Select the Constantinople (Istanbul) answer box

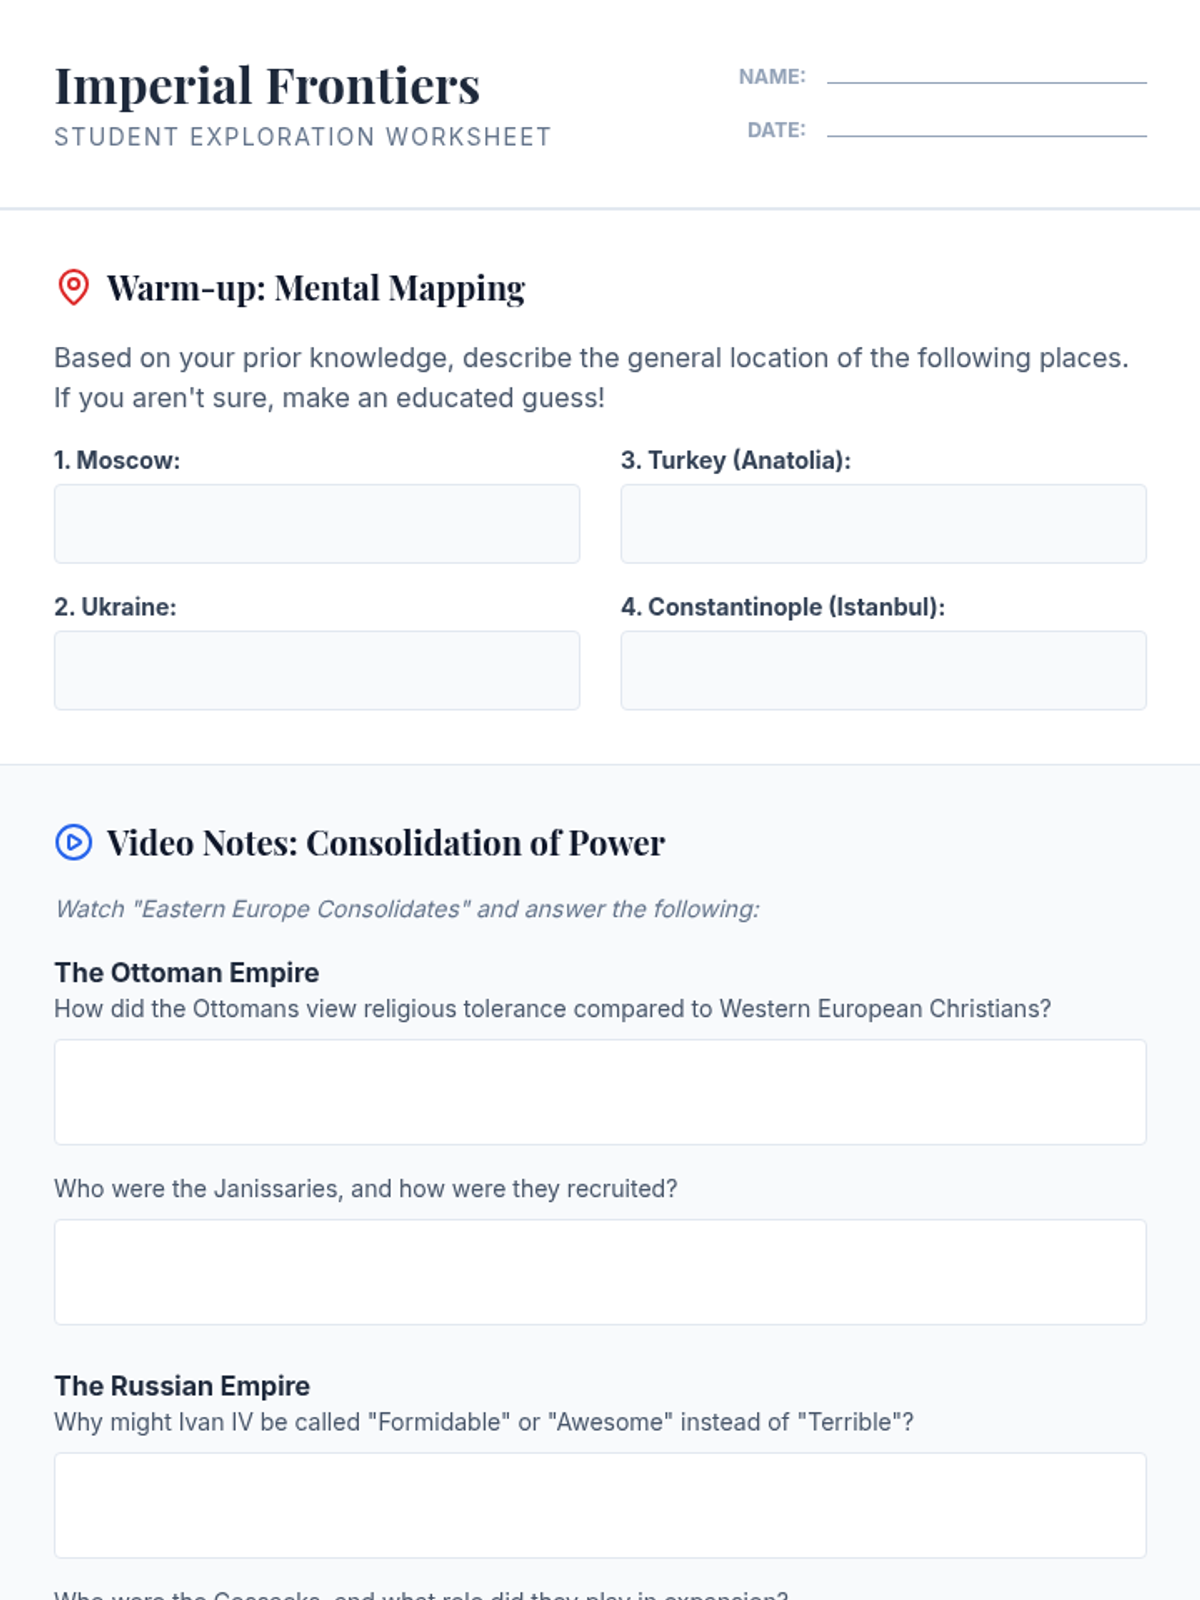883,670
